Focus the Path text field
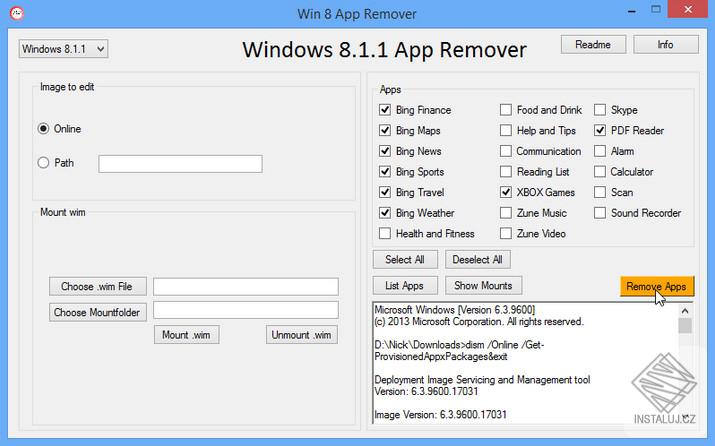 180,164
